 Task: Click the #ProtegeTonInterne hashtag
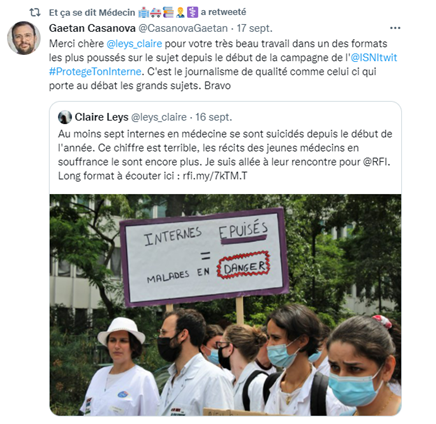[x=95, y=72]
